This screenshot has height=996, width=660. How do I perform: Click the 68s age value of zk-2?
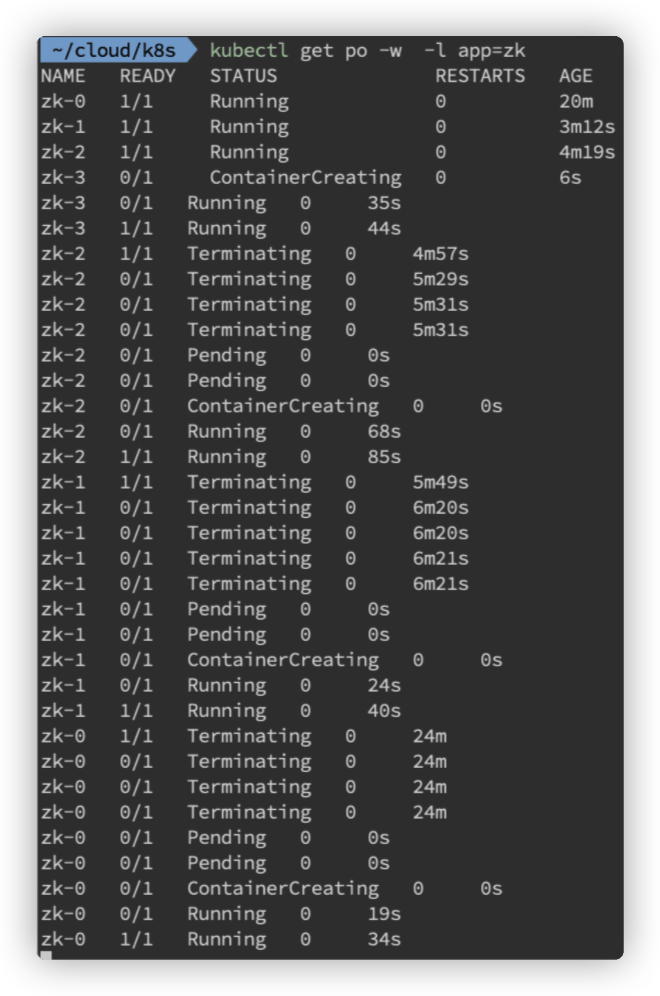pyautogui.click(x=384, y=431)
